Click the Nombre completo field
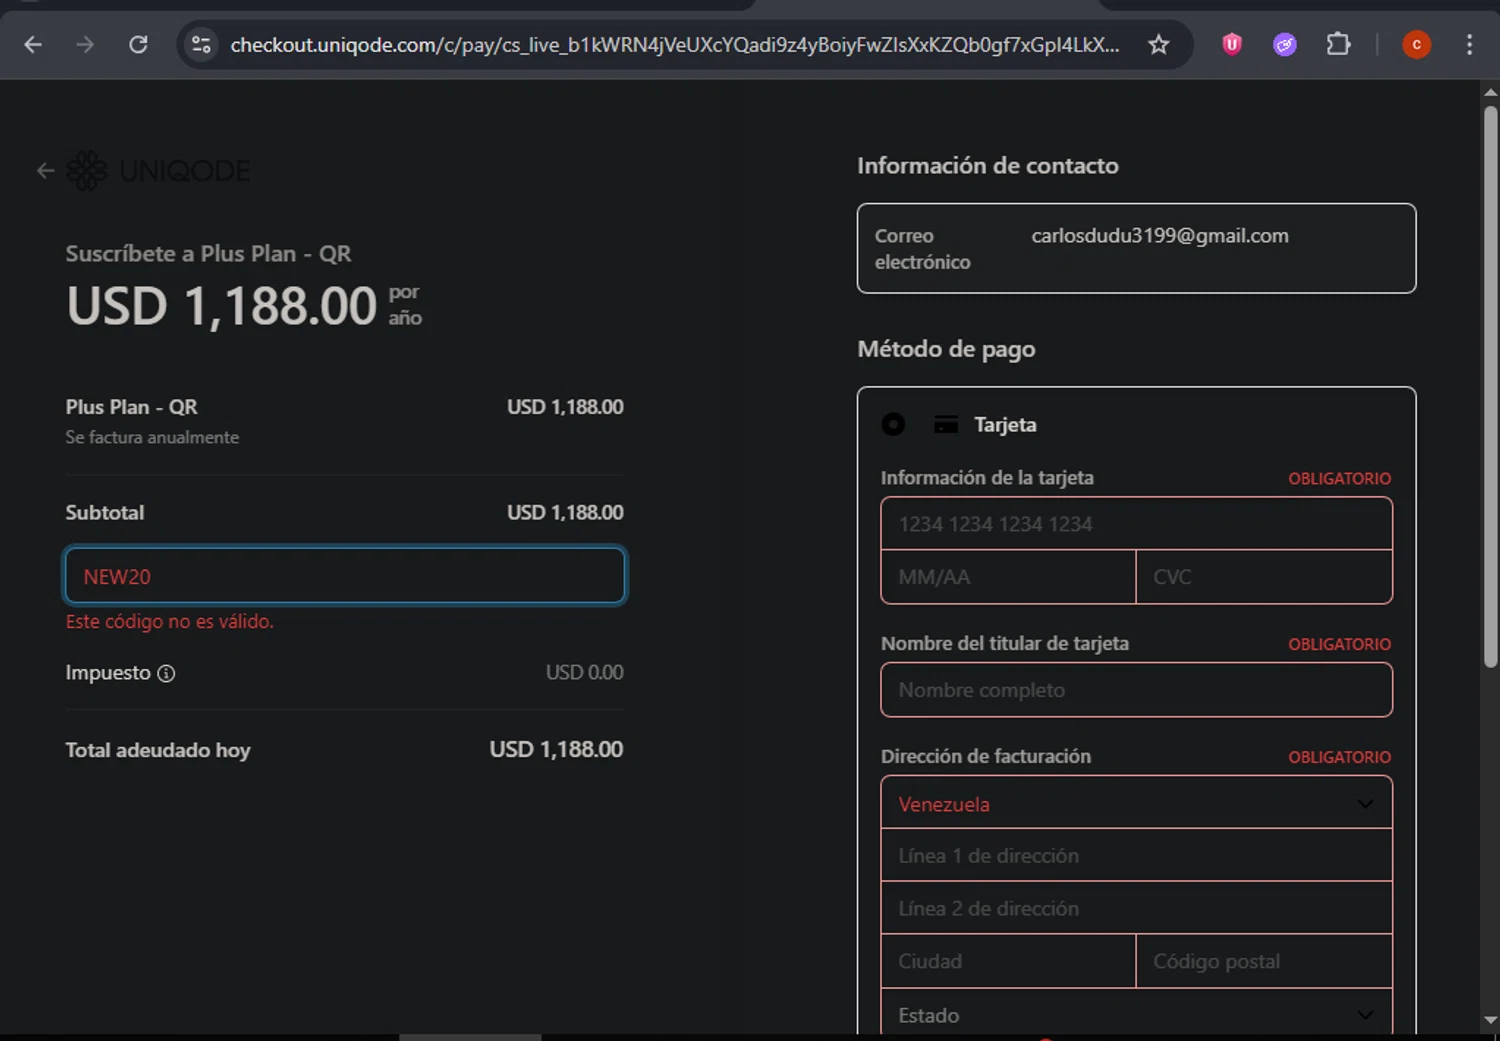This screenshot has width=1500, height=1041. point(1136,690)
